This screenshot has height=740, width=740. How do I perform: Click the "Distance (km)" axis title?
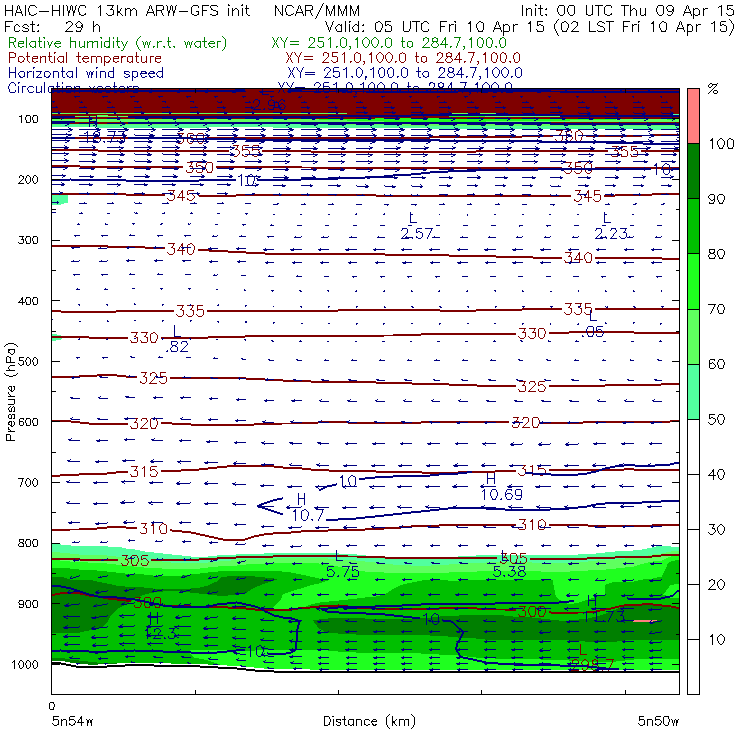click(x=369, y=721)
